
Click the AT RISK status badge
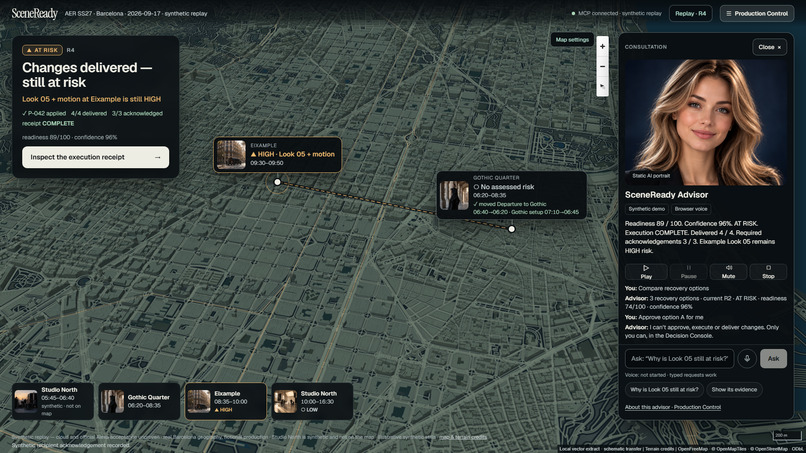42,50
